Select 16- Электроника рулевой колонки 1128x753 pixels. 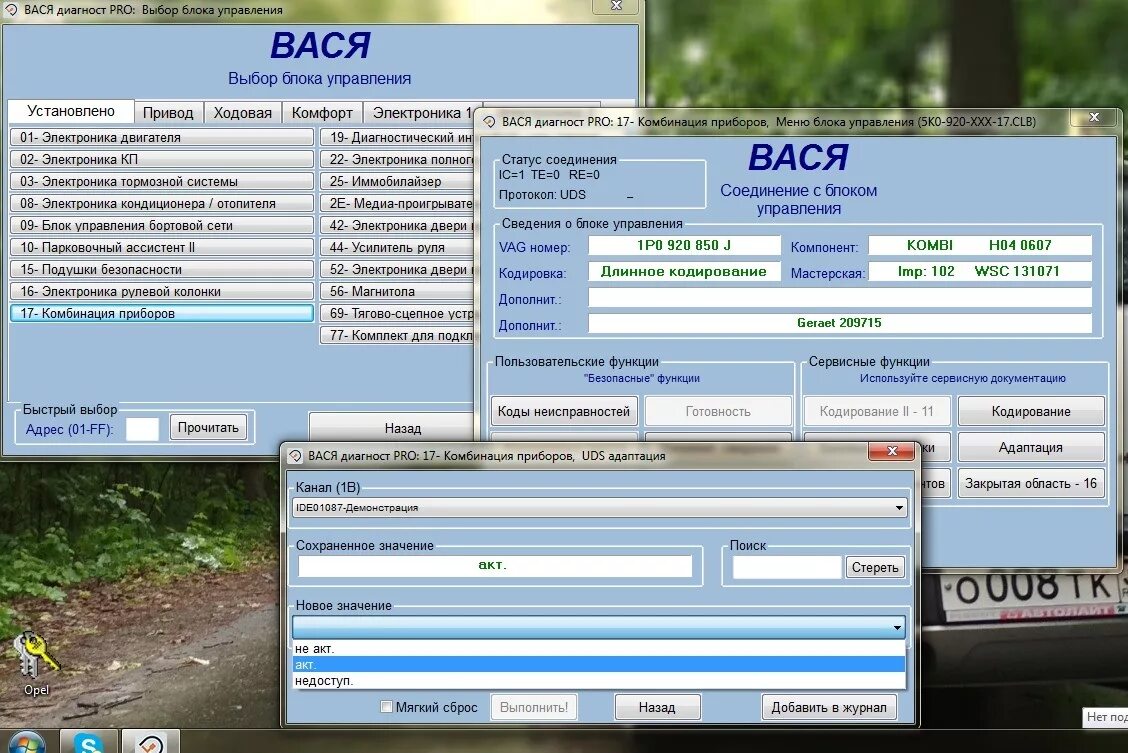click(x=162, y=291)
